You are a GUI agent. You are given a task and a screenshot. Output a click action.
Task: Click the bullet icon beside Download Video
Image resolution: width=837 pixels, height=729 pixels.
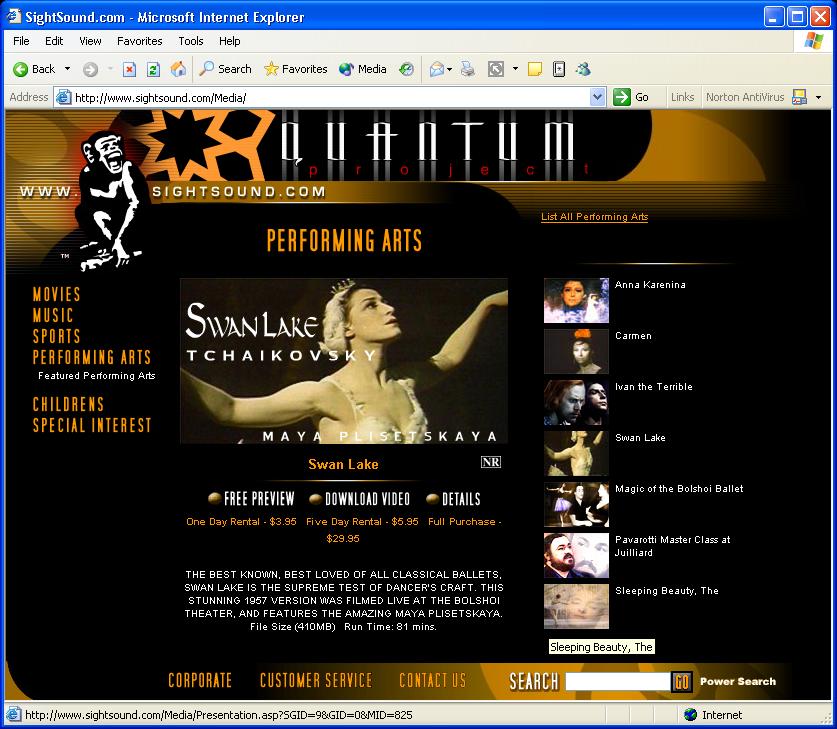click(315, 499)
